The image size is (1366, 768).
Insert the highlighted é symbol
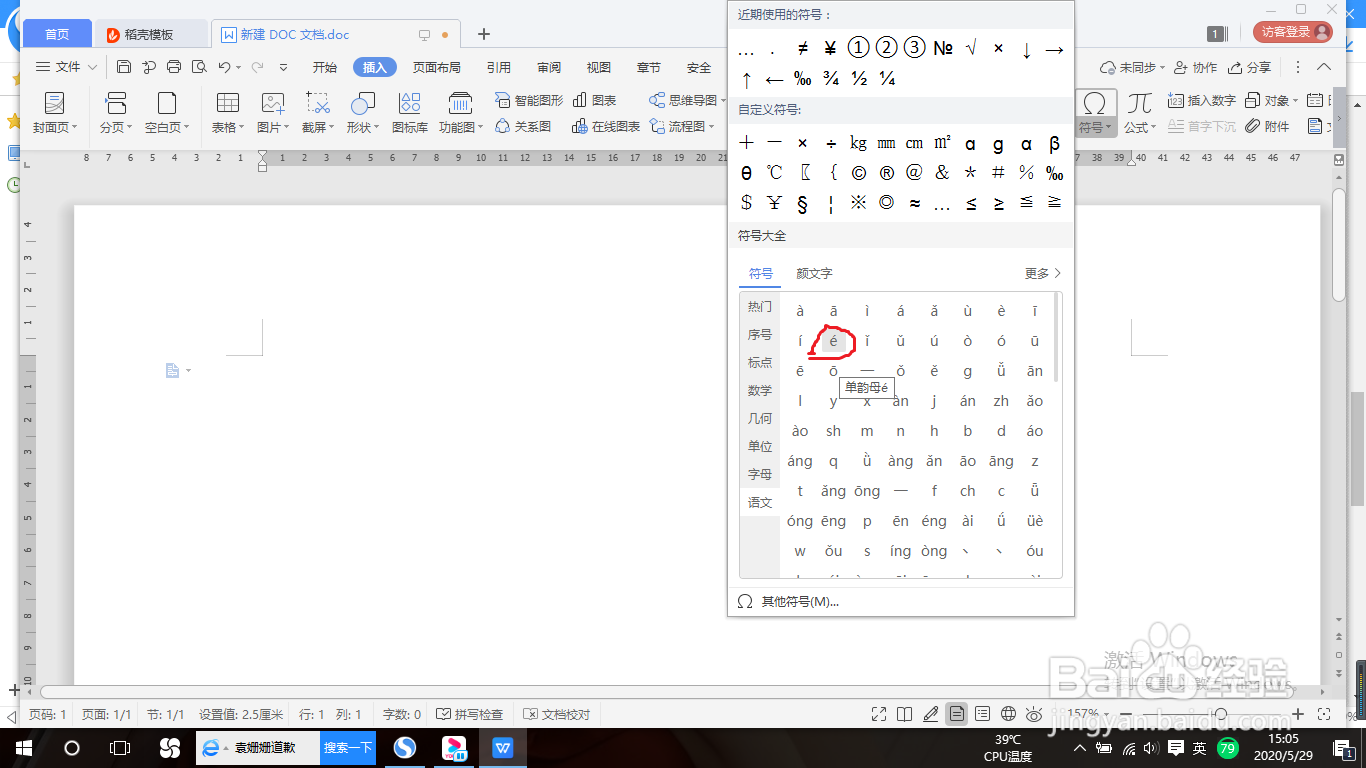point(834,341)
